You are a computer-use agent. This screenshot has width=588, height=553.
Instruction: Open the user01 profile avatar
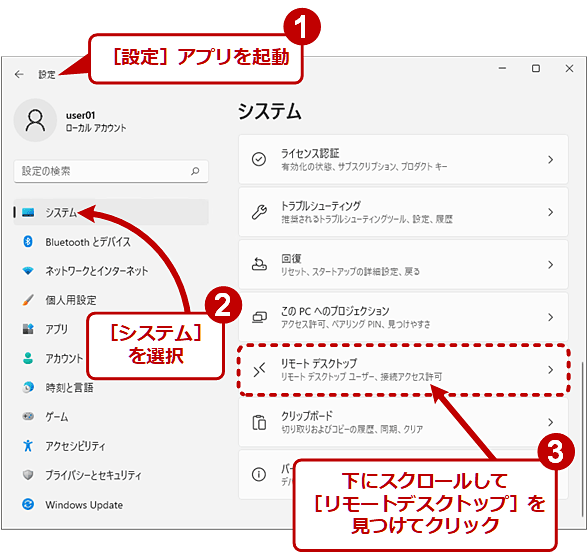click(35, 120)
